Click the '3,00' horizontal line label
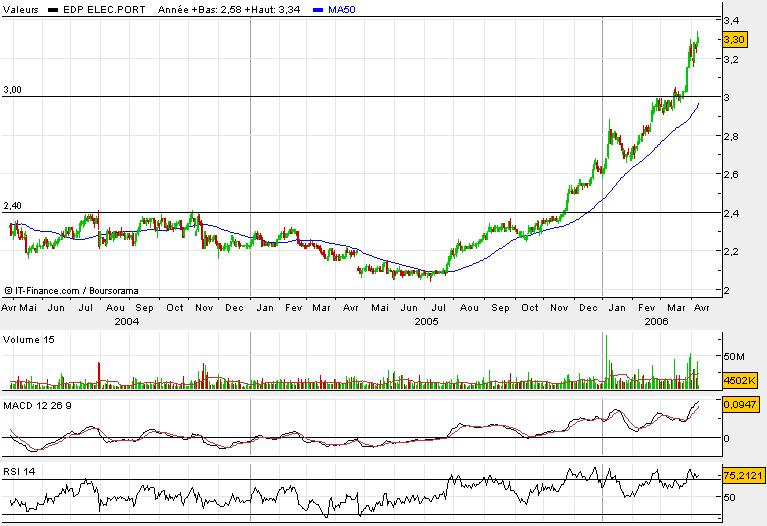767x526 pixels. pyautogui.click(x=12, y=90)
